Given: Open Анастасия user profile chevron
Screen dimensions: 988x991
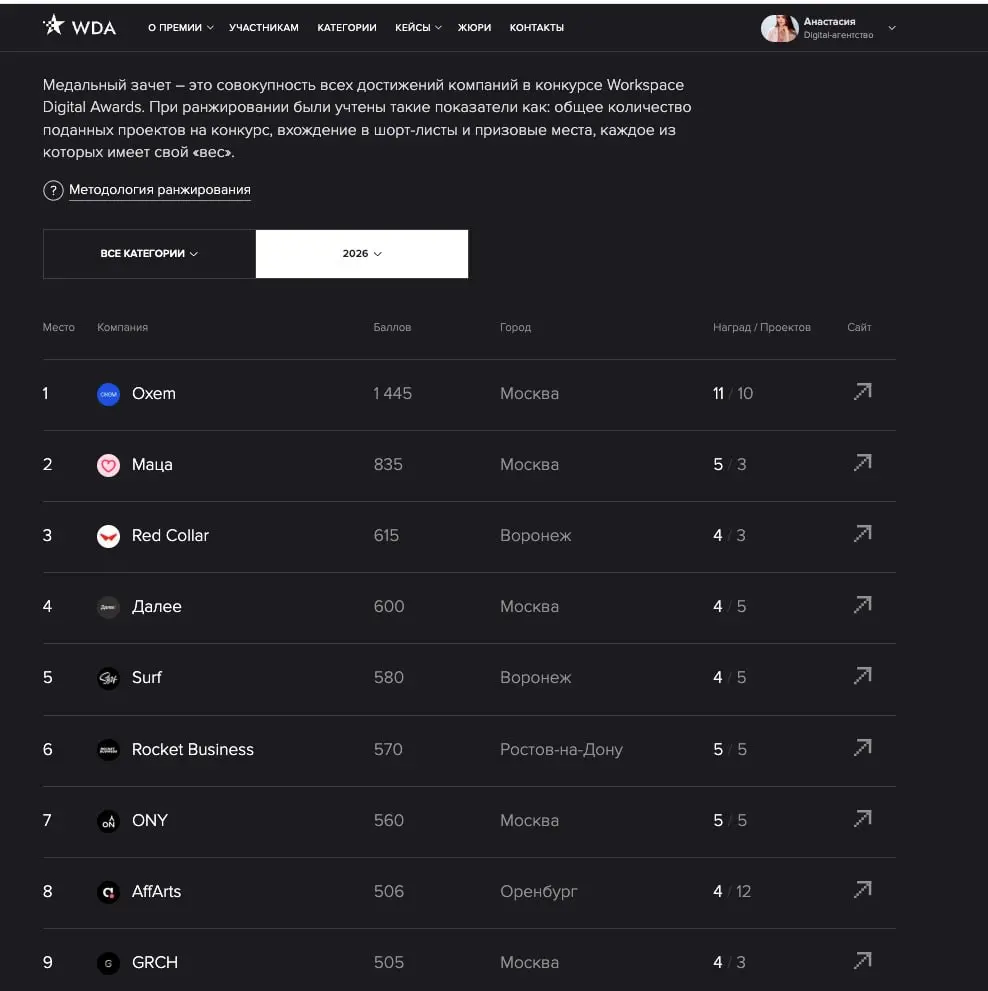Looking at the screenshot, I should pyautogui.click(x=892, y=28).
